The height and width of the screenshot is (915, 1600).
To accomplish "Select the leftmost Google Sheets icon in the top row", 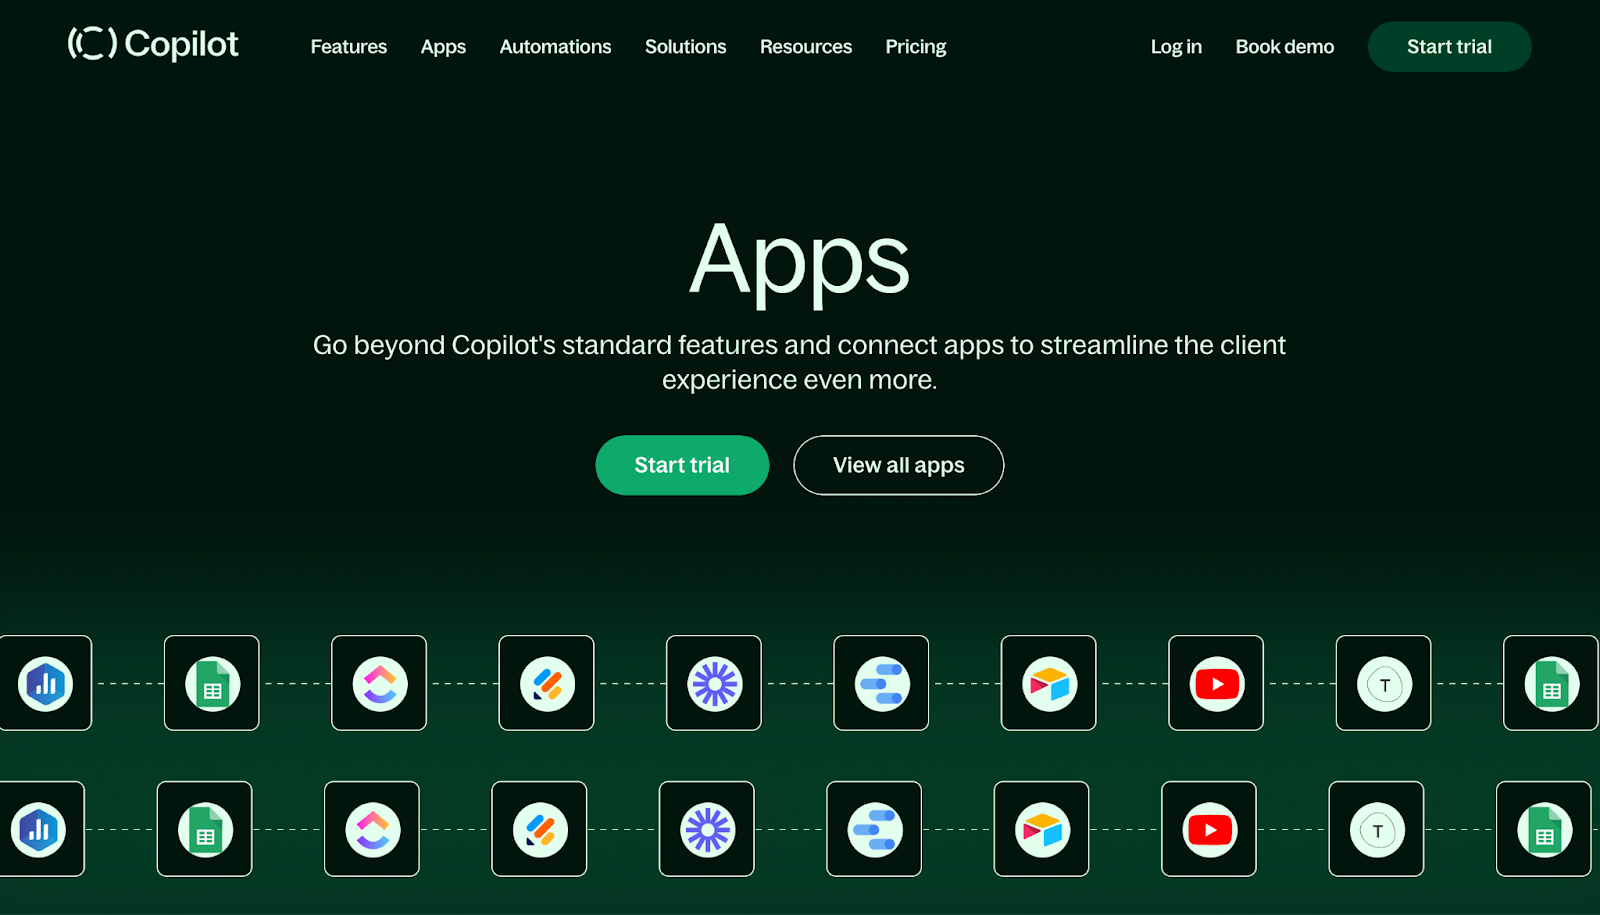I will (212, 683).
